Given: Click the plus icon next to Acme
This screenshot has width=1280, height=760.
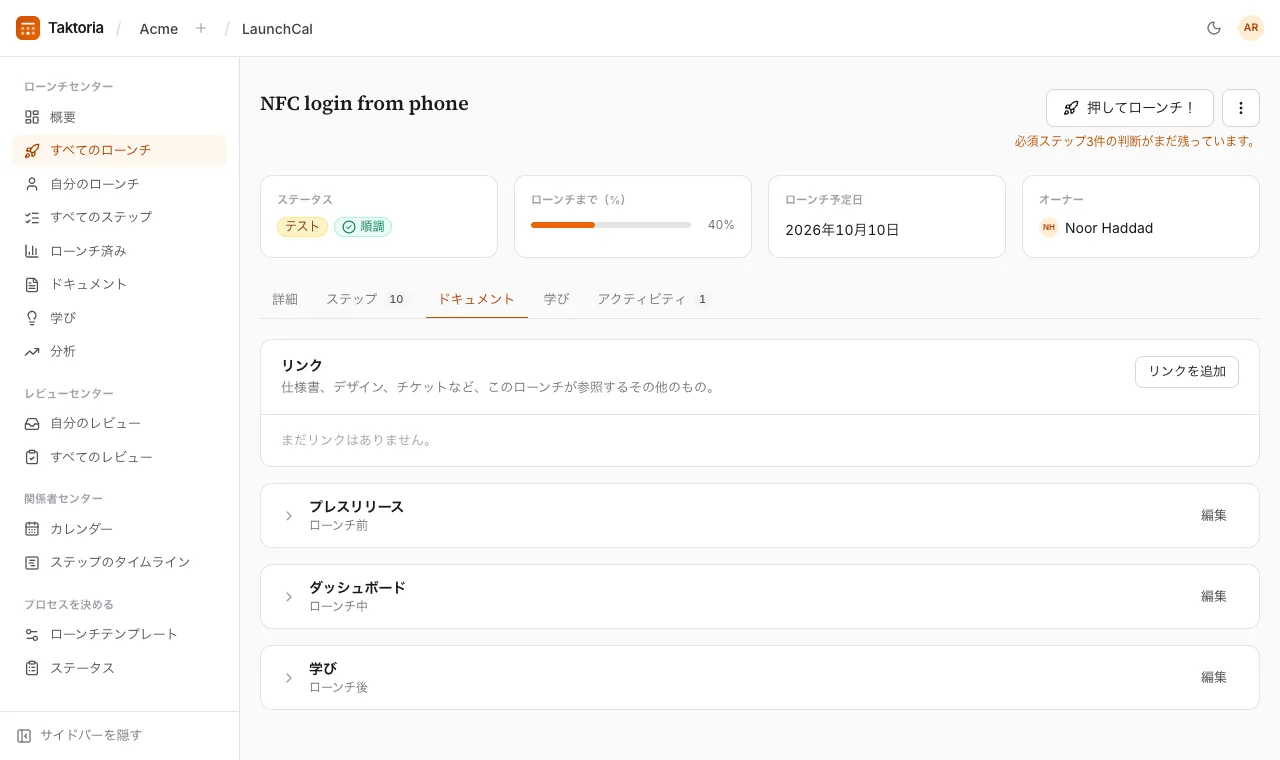Looking at the screenshot, I should (x=201, y=28).
